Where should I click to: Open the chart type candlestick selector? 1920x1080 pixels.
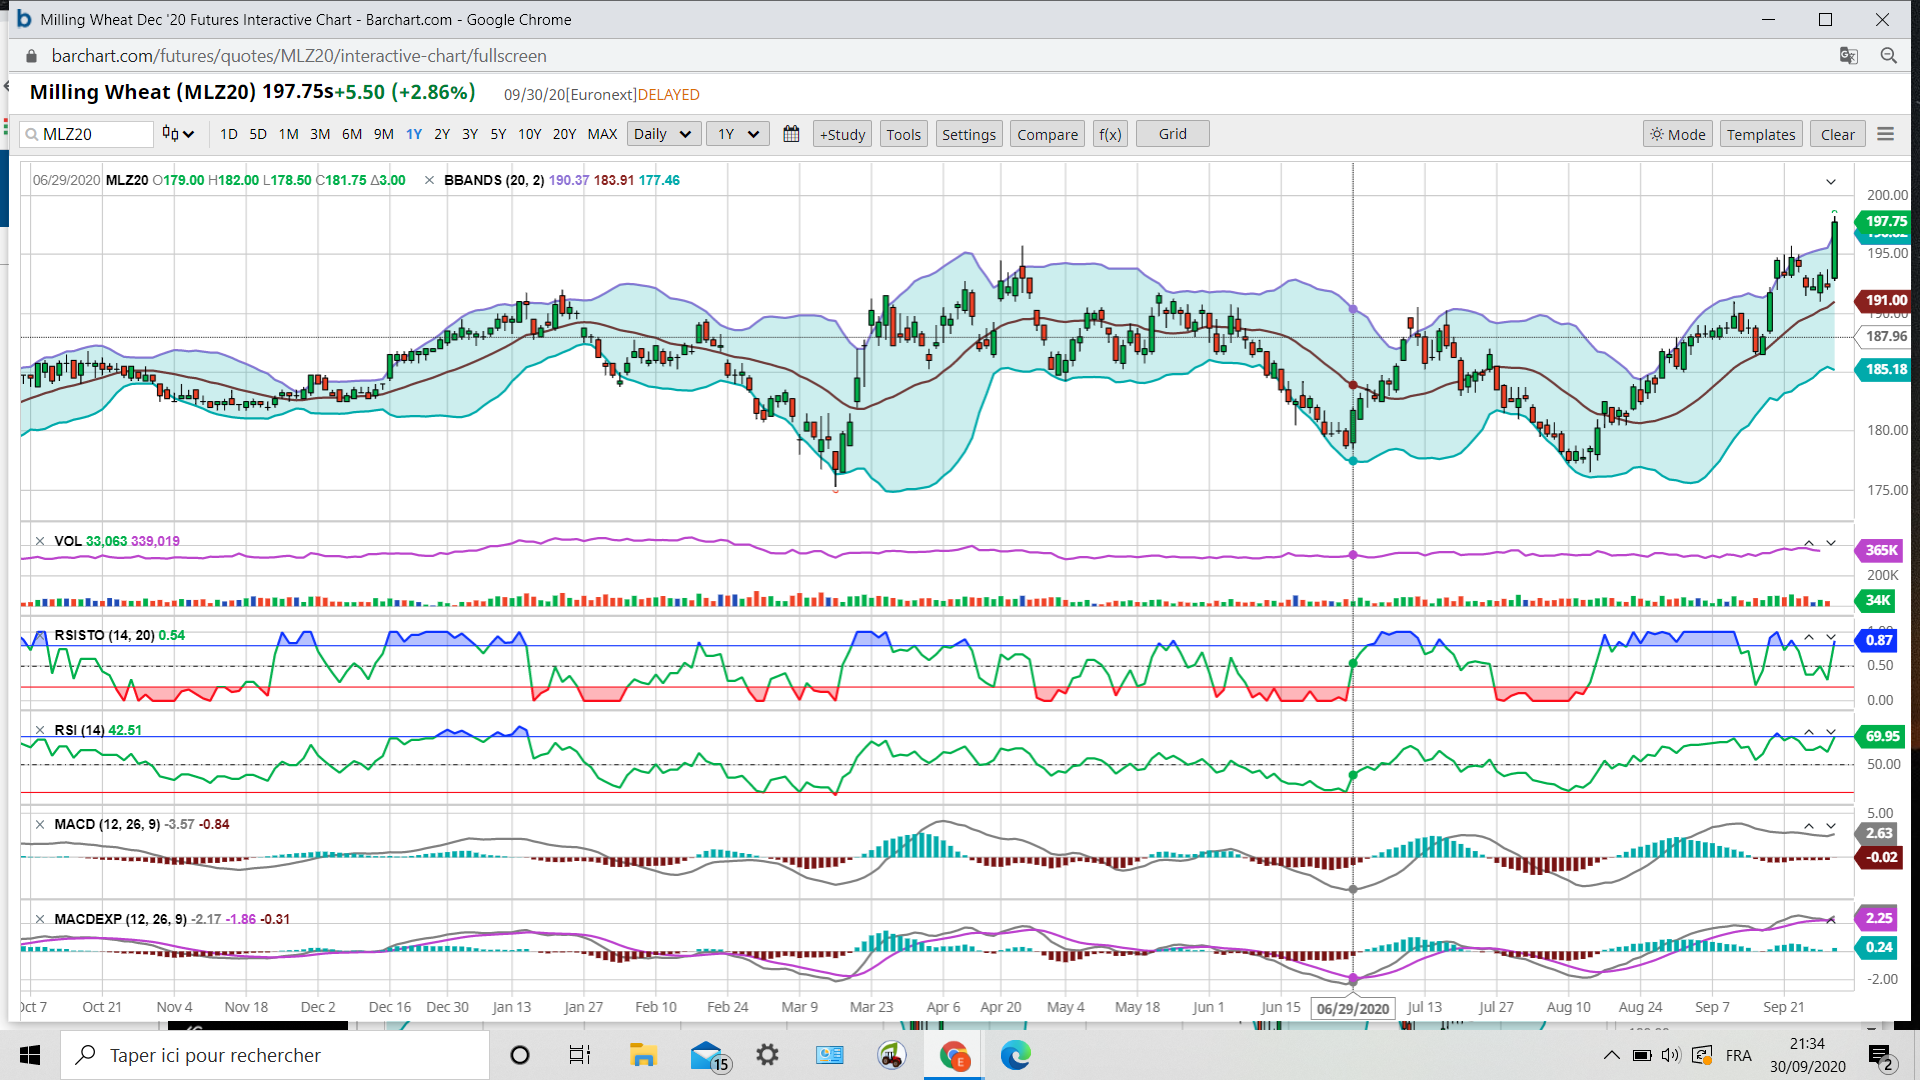pos(177,134)
